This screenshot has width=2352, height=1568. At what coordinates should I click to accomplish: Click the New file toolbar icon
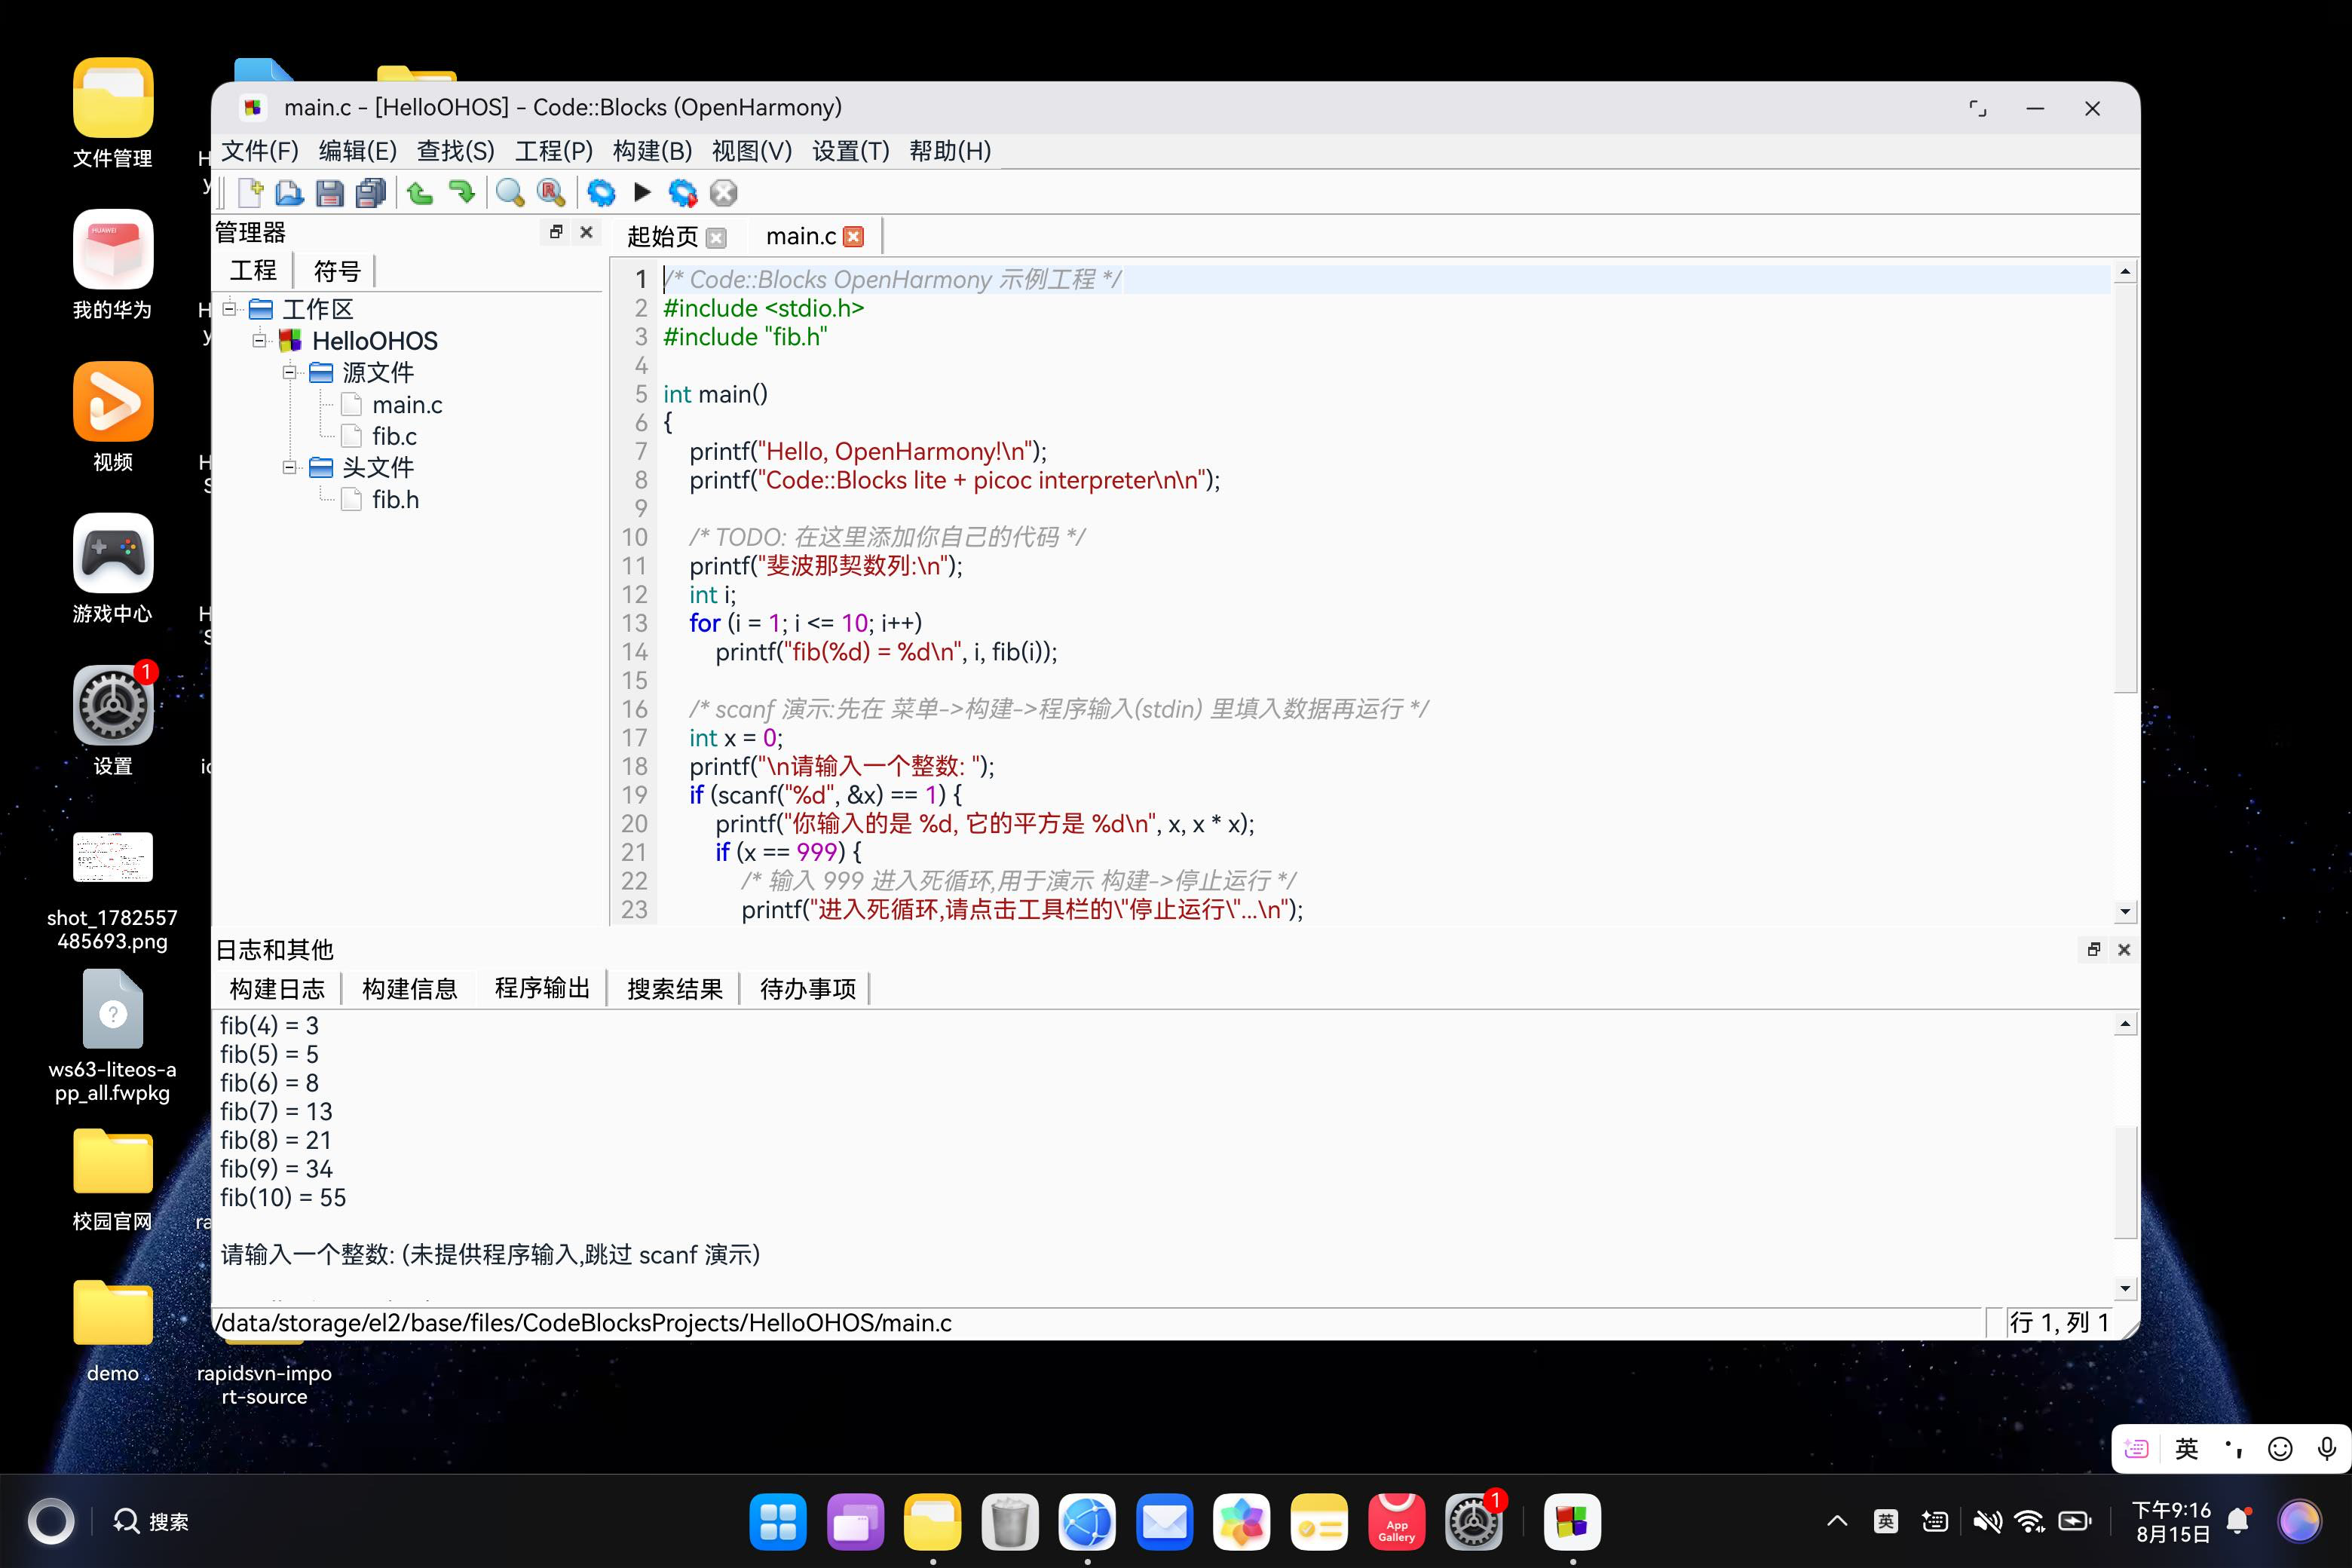point(250,192)
